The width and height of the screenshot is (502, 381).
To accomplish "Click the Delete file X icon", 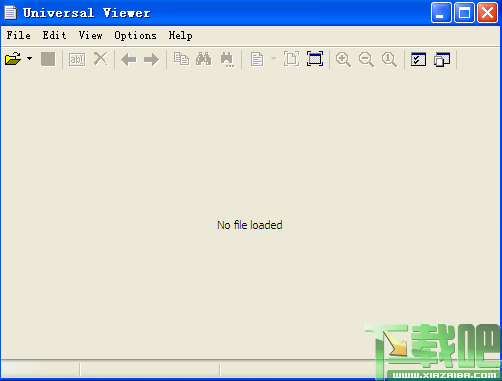I will point(100,59).
